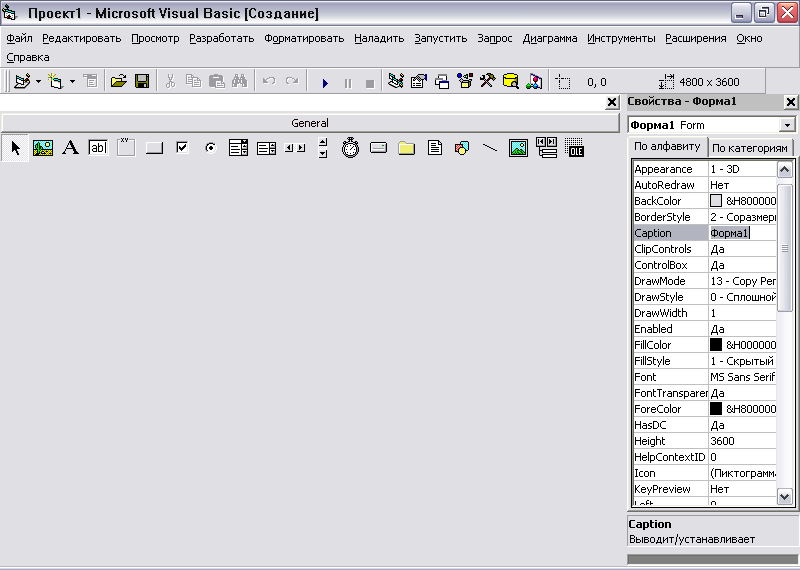800x570 pixels.
Task: Select the TextBox control tool
Action: click(x=98, y=148)
